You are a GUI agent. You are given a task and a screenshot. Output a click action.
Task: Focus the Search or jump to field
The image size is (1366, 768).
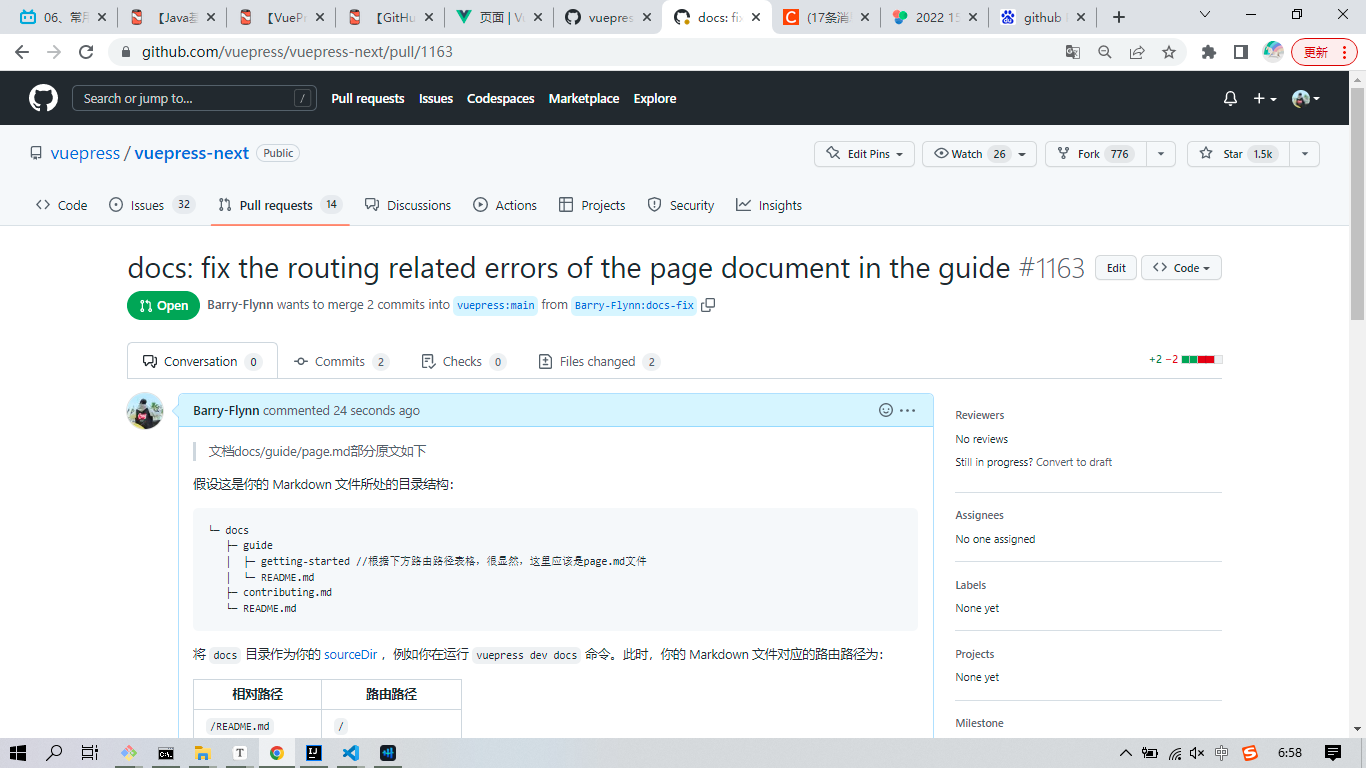click(185, 98)
